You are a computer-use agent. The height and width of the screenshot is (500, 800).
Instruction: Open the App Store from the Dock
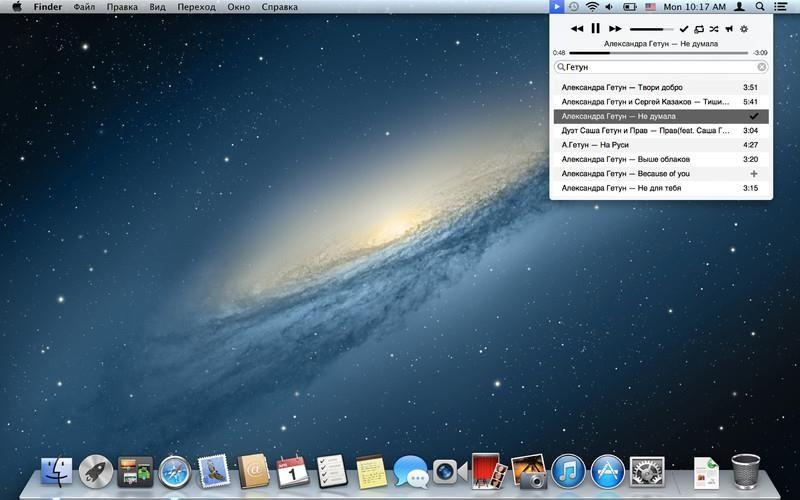[x=608, y=472]
